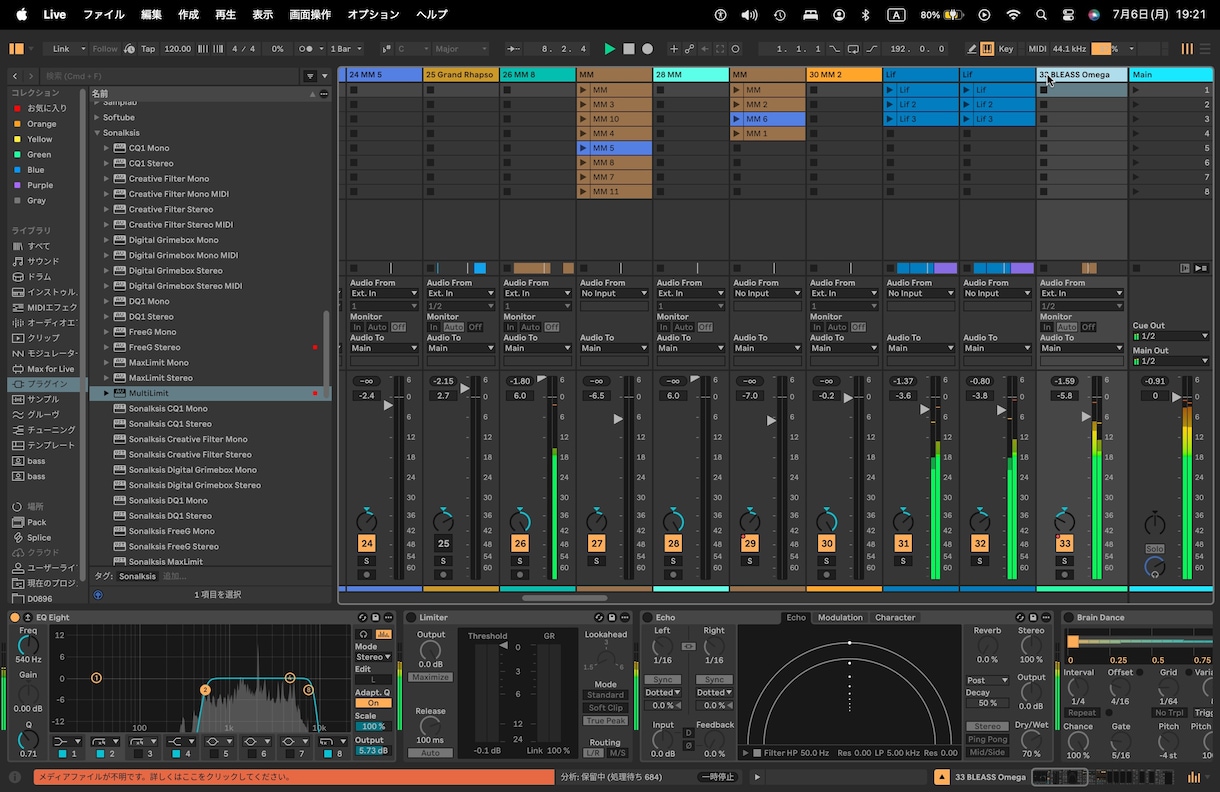Open the オプション menu
The image size is (1220, 792).
pyautogui.click(x=373, y=14)
